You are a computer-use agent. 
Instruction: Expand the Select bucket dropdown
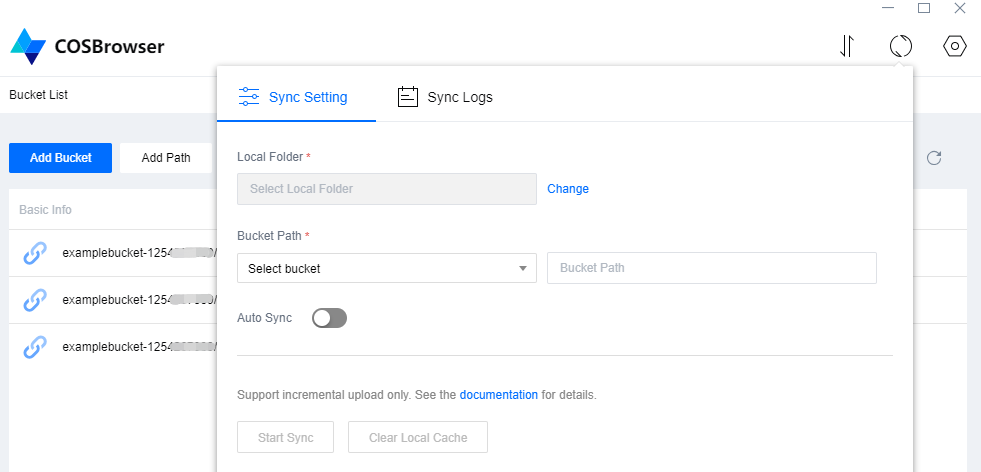pyautogui.click(x=386, y=268)
